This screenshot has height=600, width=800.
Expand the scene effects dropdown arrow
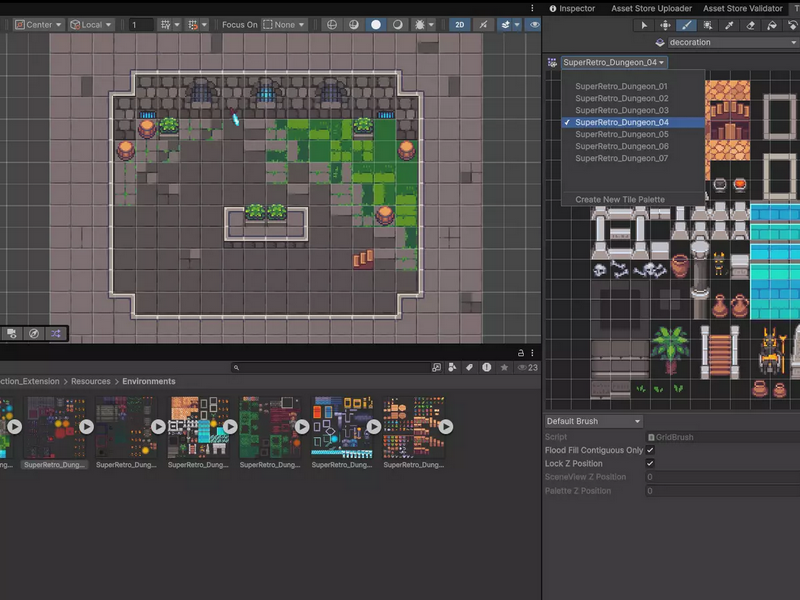pyautogui.click(x=517, y=24)
